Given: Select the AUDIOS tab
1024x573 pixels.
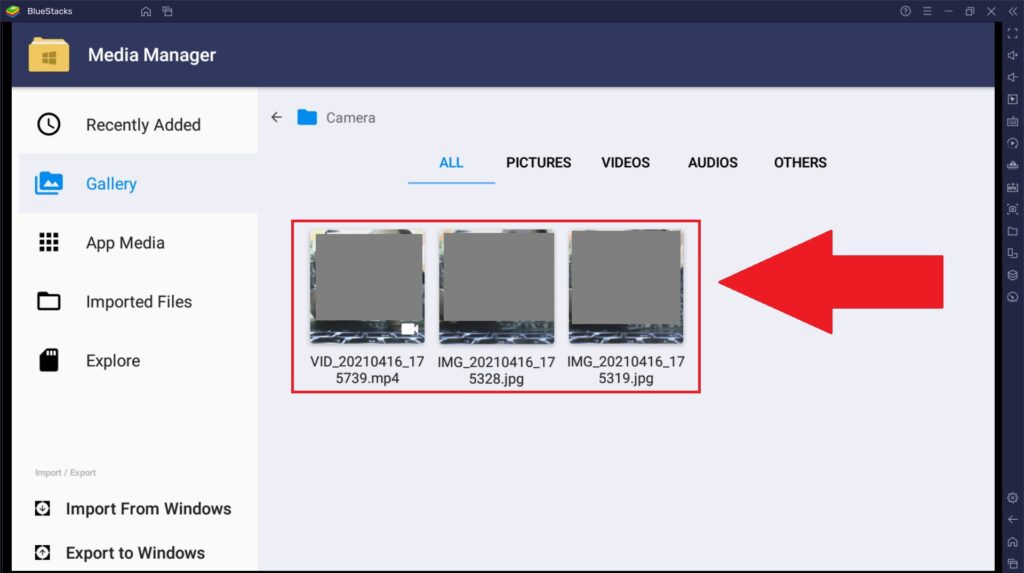Looking at the screenshot, I should pos(712,163).
